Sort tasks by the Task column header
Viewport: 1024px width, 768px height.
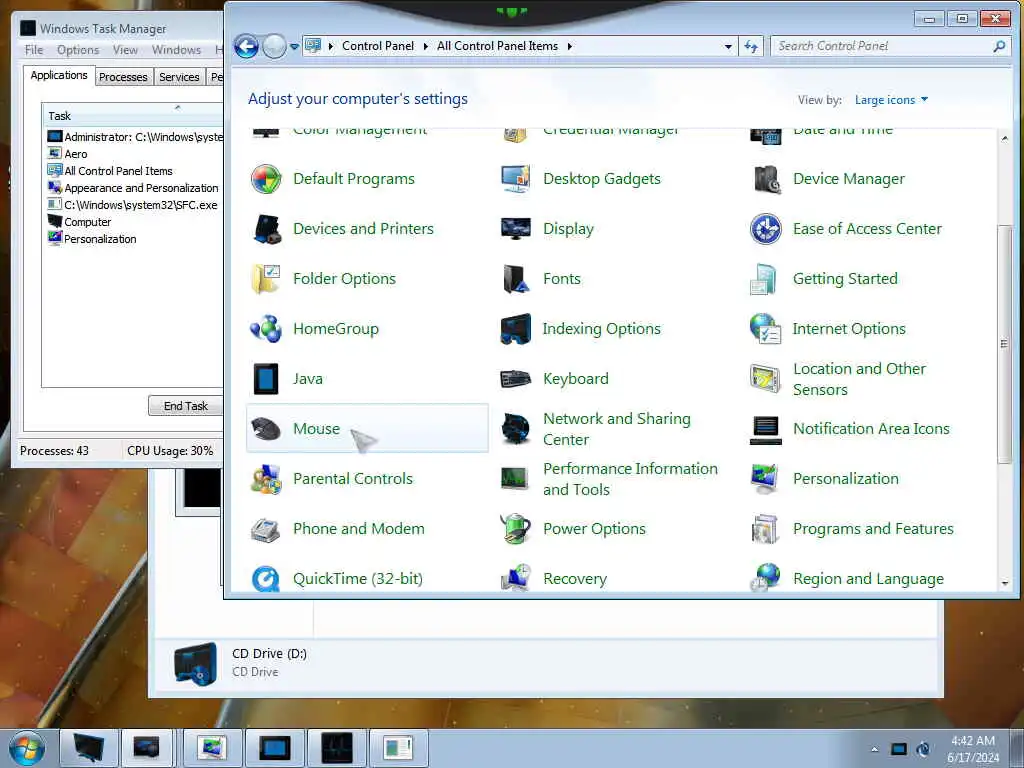pyautogui.click(x=133, y=116)
